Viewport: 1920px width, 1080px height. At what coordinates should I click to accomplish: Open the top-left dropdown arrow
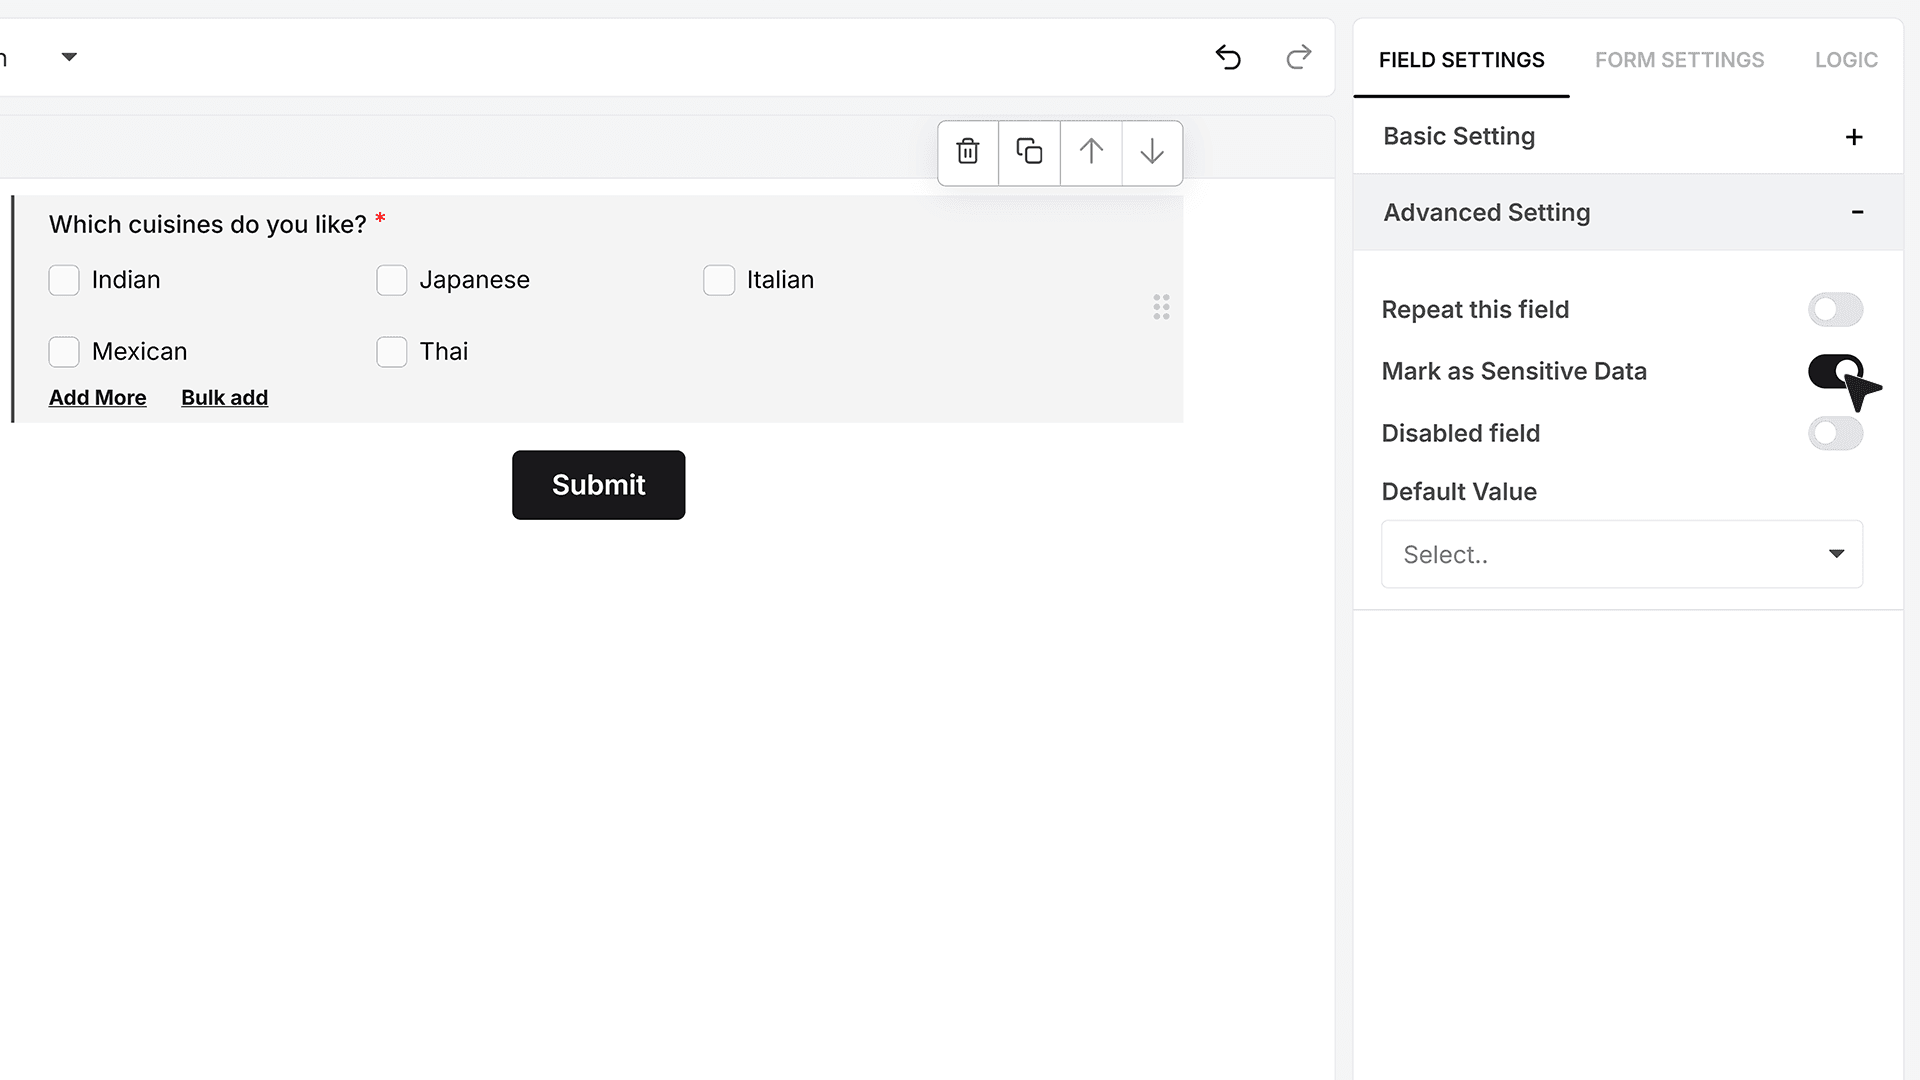coord(69,57)
